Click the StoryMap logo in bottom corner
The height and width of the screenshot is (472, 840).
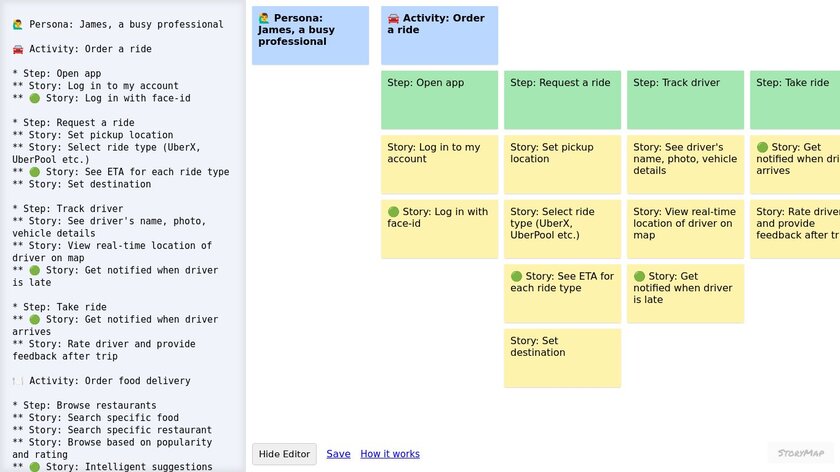(800, 453)
